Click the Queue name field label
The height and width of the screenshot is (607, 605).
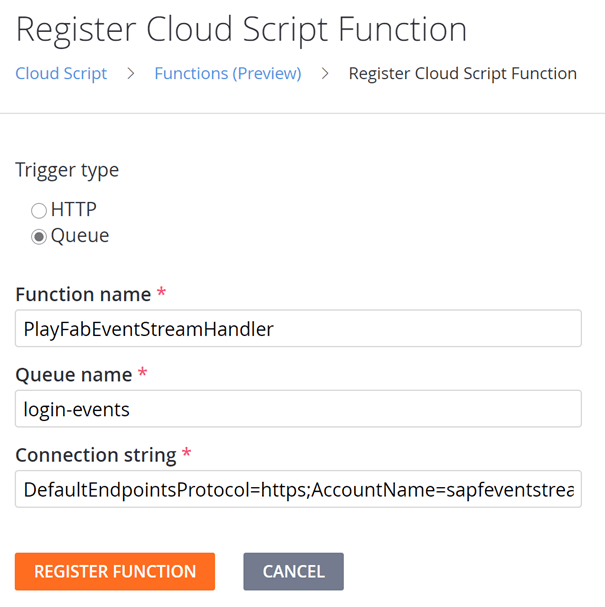pyautogui.click(x=74, y=374)
